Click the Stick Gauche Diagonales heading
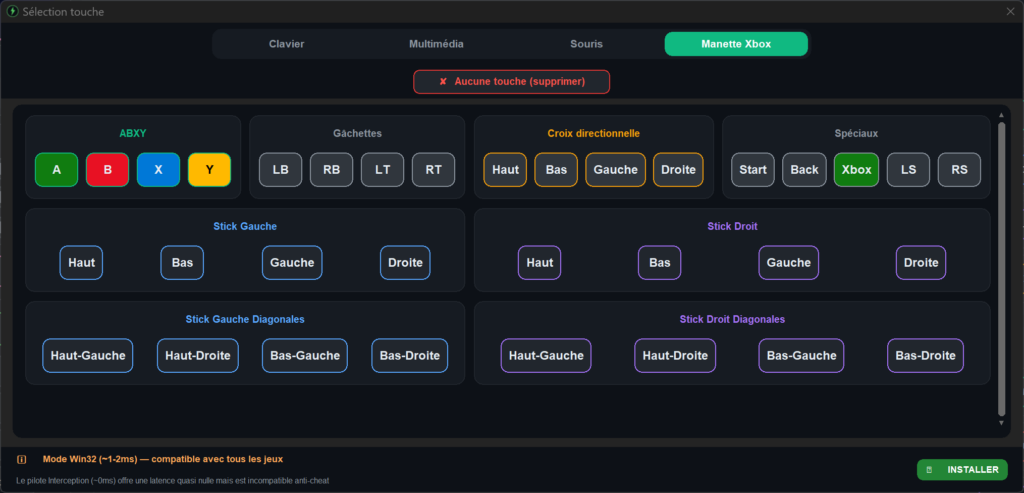Screen dimensions: 1024x493 click(x=245, y=320)
